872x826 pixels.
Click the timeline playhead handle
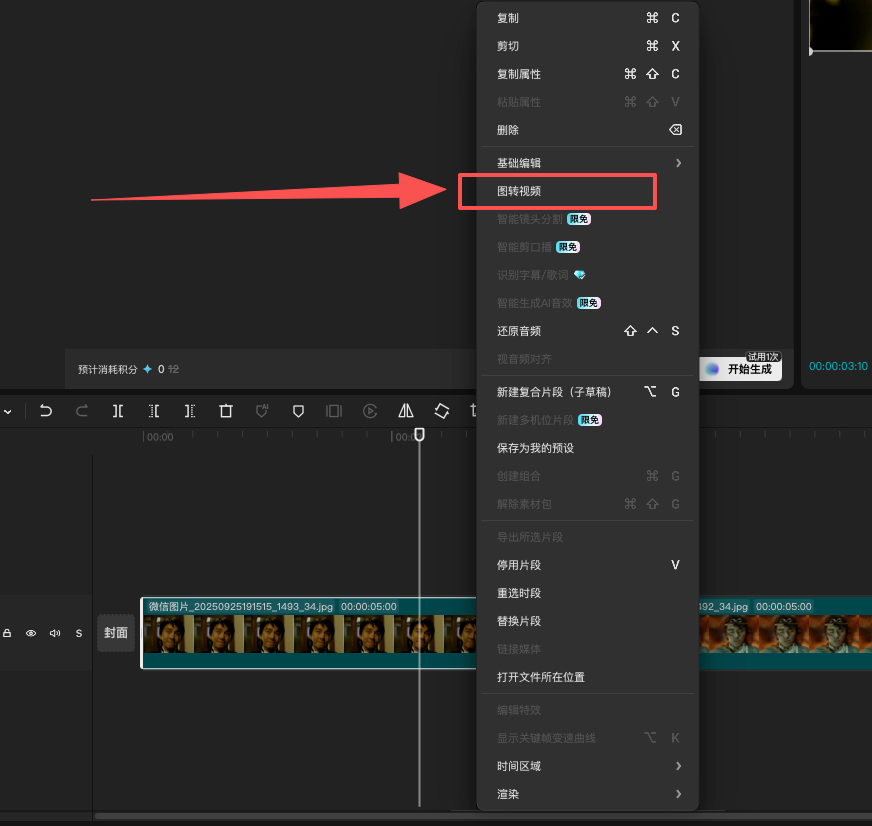point(420,434)
